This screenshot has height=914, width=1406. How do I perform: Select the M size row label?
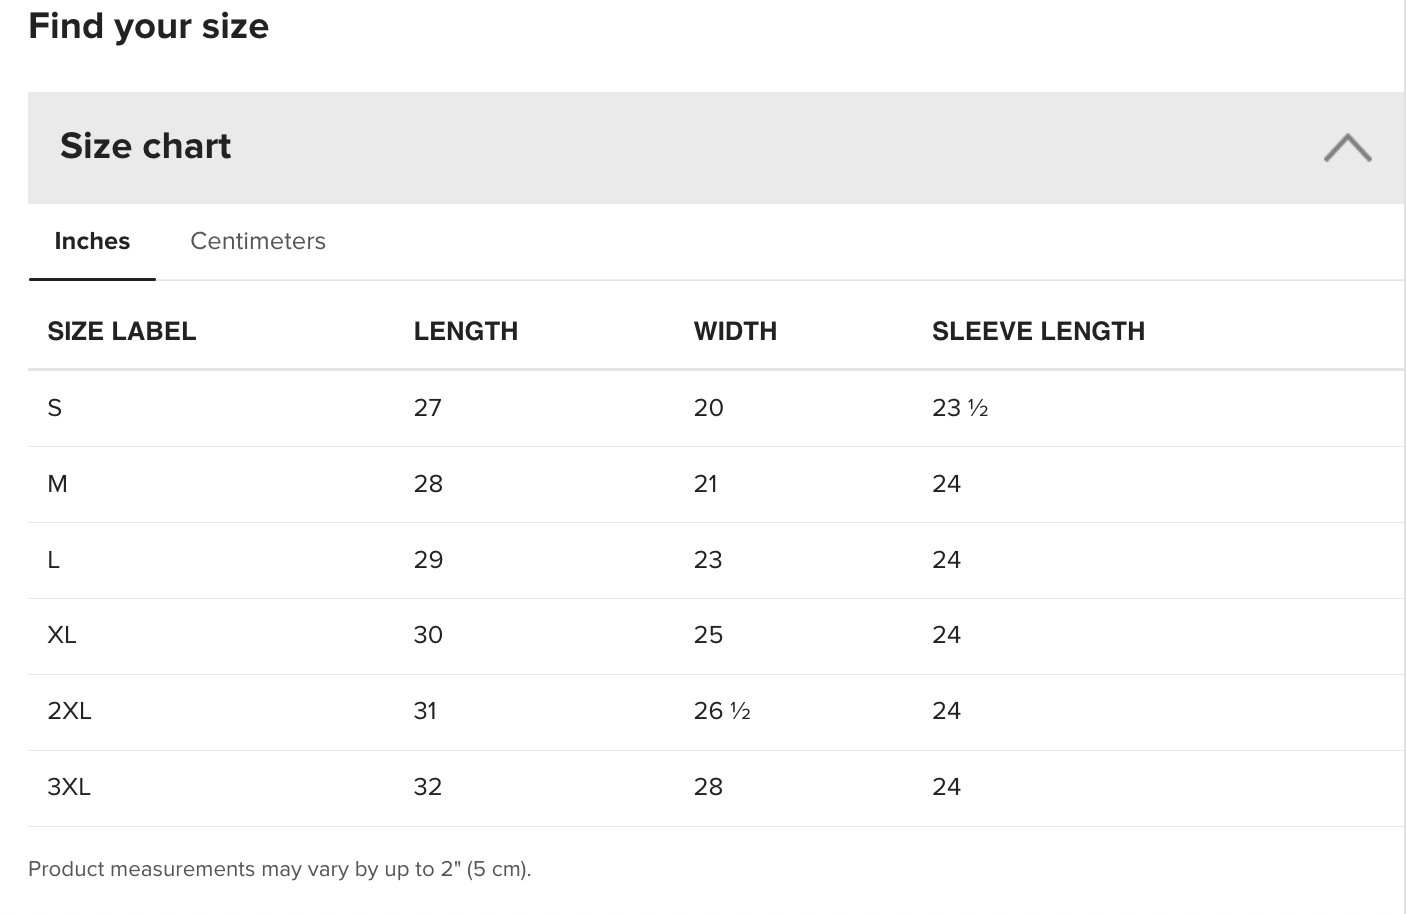click(x=57, y=484)
